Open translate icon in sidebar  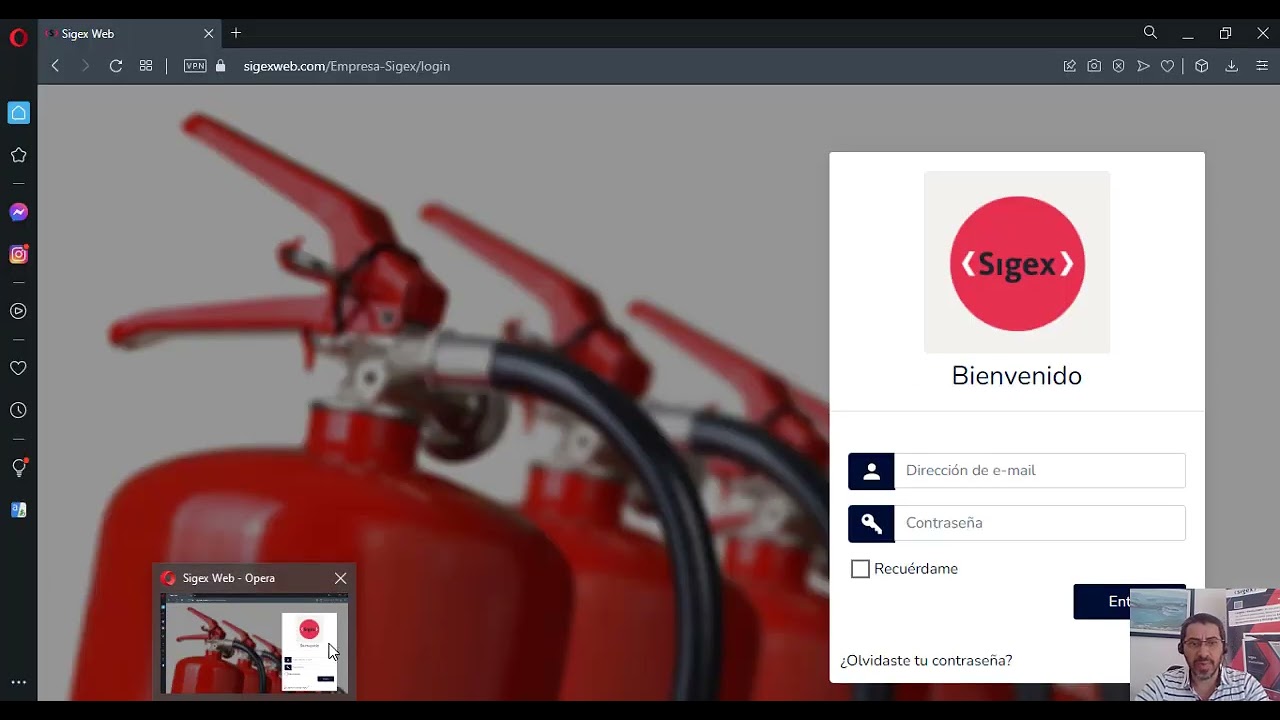point(18,510)
